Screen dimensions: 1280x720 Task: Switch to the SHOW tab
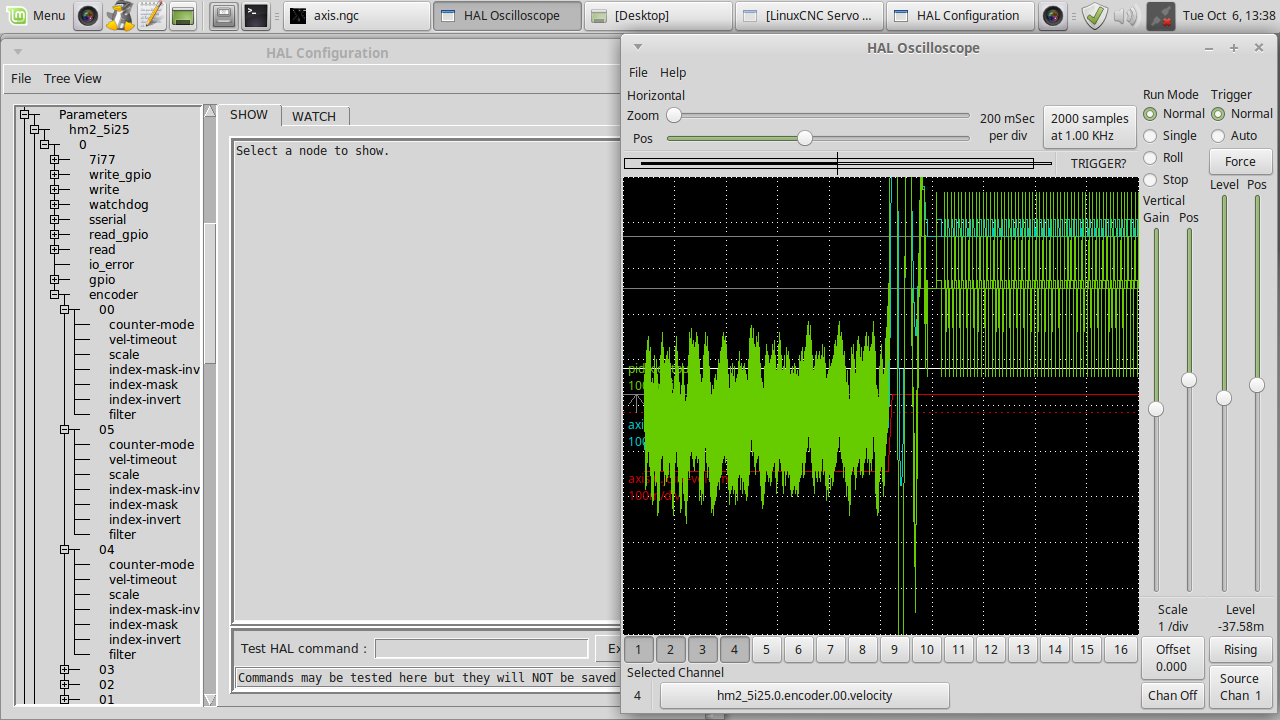tap(249, 115)
